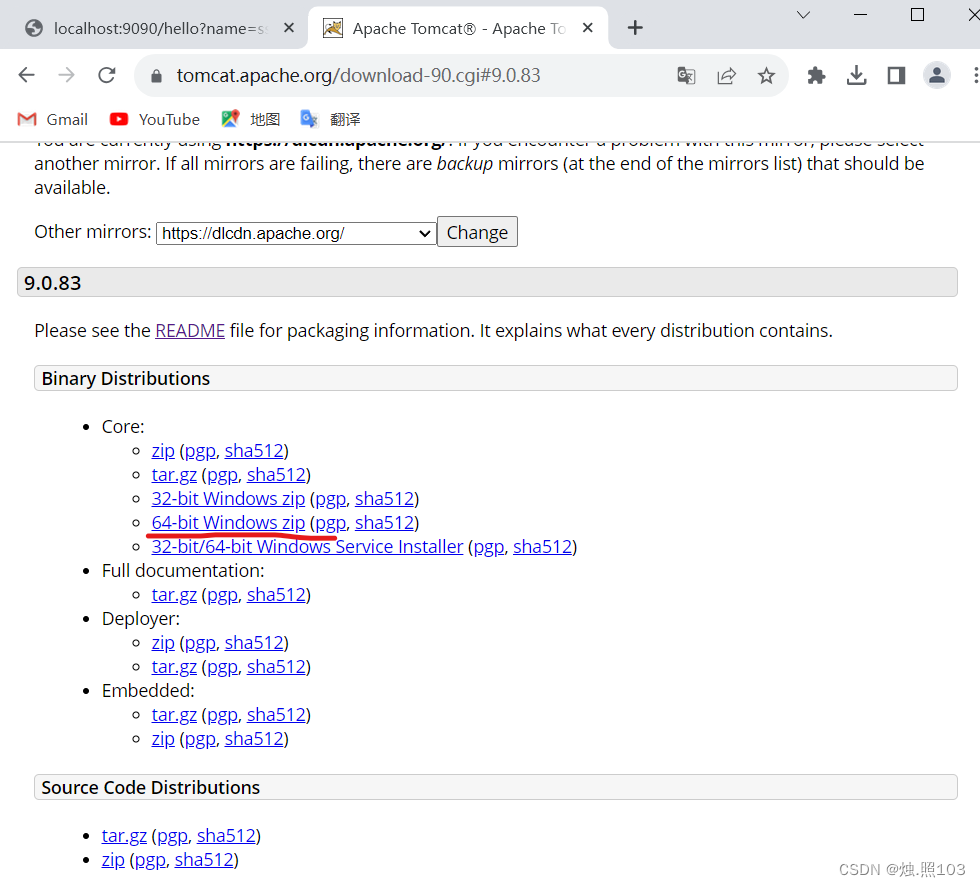Open 64-bit Windows zip sha512 link
Image resolution: width=980 pixels, height=887 pixels.
pos(384,523)
